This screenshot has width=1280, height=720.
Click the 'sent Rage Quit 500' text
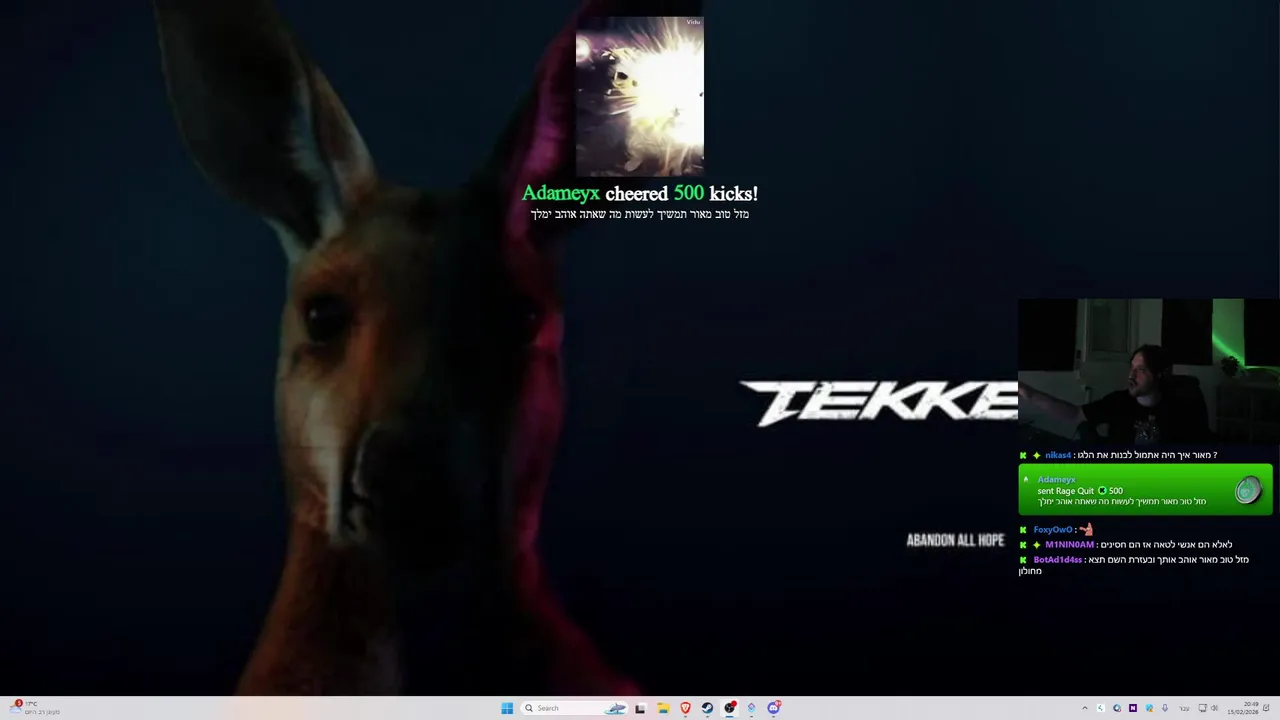(1080, 491)
